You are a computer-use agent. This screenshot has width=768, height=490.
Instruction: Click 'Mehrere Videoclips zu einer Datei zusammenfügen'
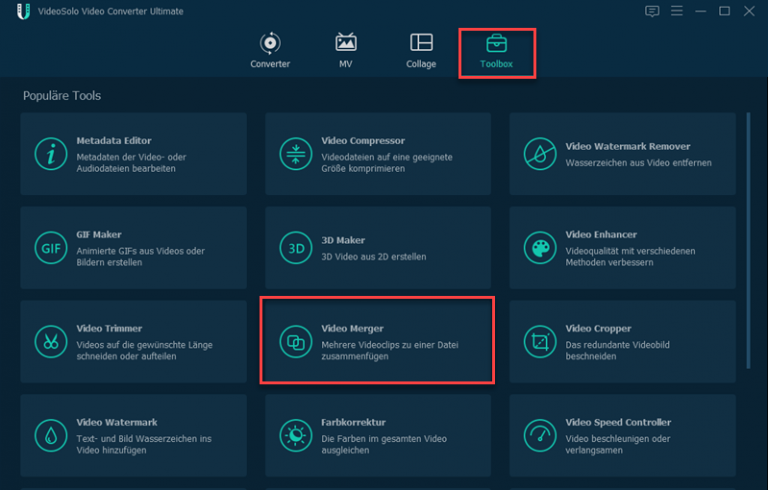tap(390, 350)
